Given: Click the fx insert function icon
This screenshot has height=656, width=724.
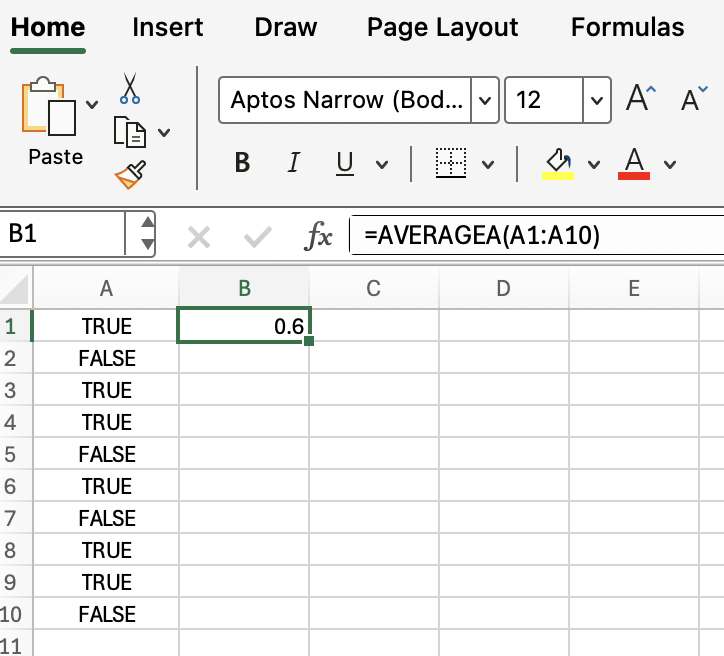Looking at the screenshot, I should pos(318,235).
